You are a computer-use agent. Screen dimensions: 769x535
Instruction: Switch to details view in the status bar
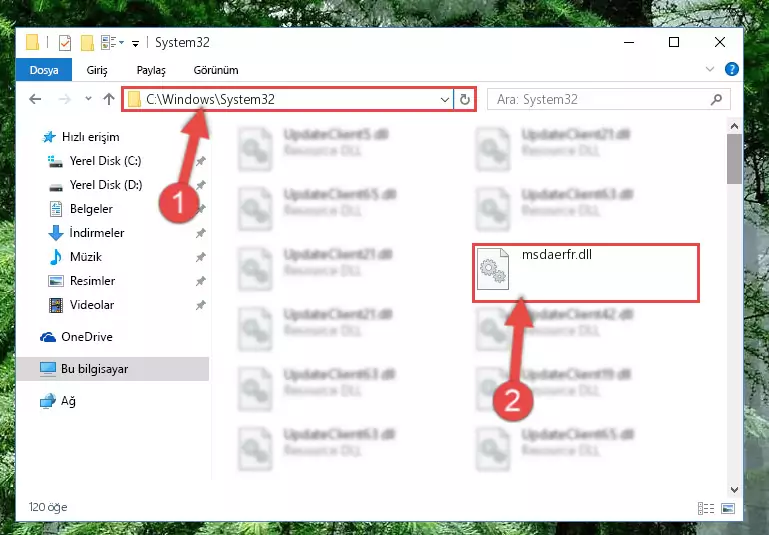click(706, 509)
